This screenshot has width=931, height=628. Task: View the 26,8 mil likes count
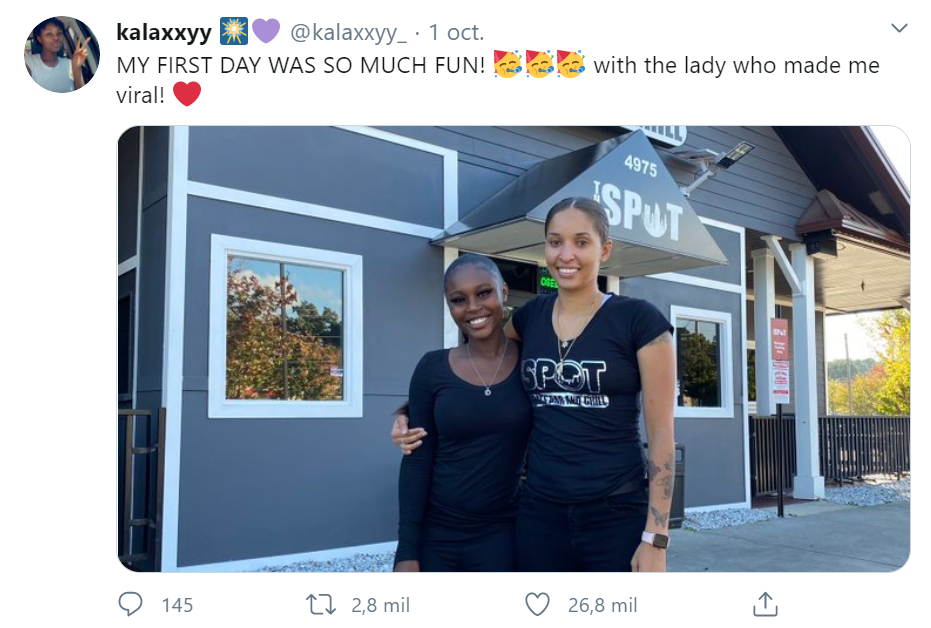(603, 605)
